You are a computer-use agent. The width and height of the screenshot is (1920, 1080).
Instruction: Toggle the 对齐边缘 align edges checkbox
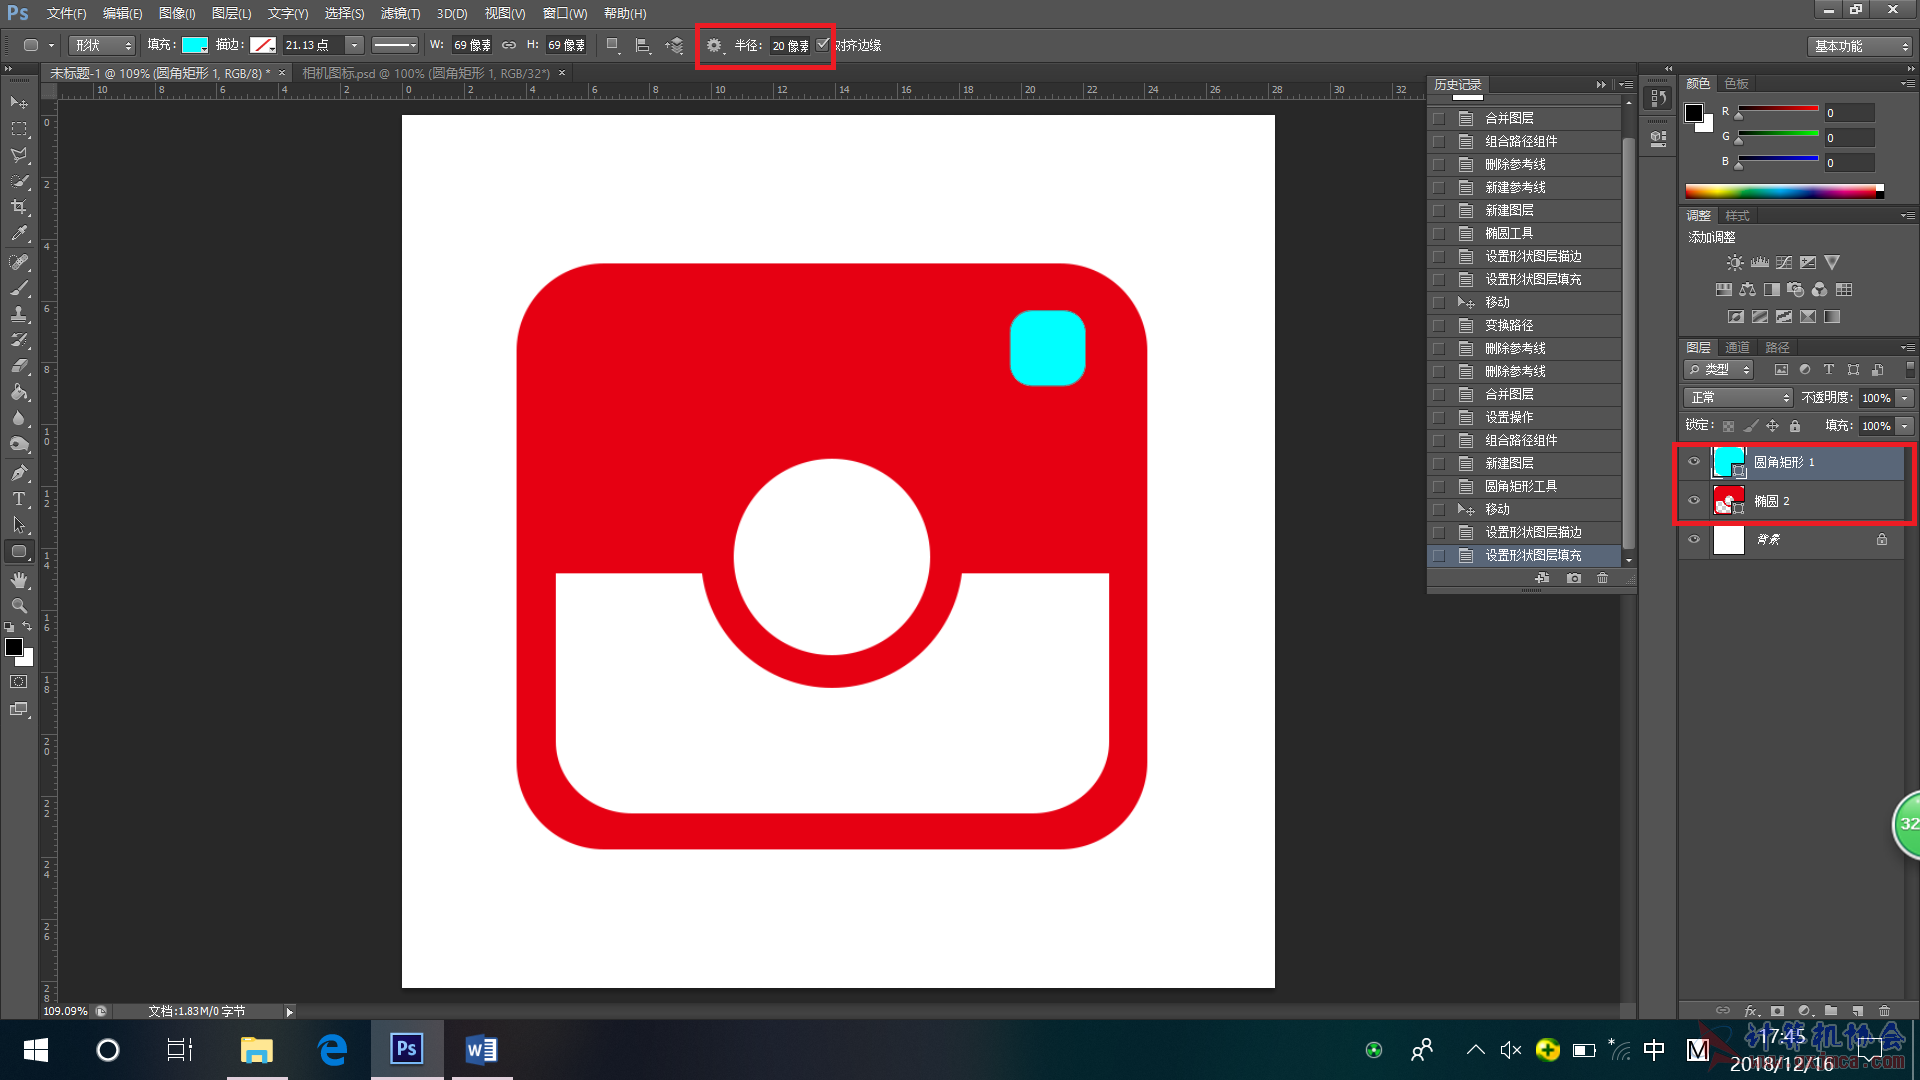tap(823, 45)
